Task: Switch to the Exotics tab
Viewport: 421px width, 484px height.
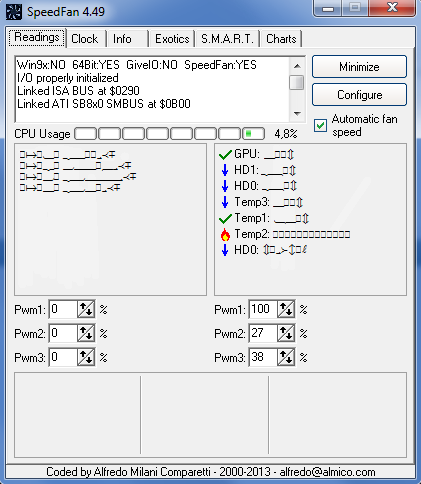Action: (172, 39)
